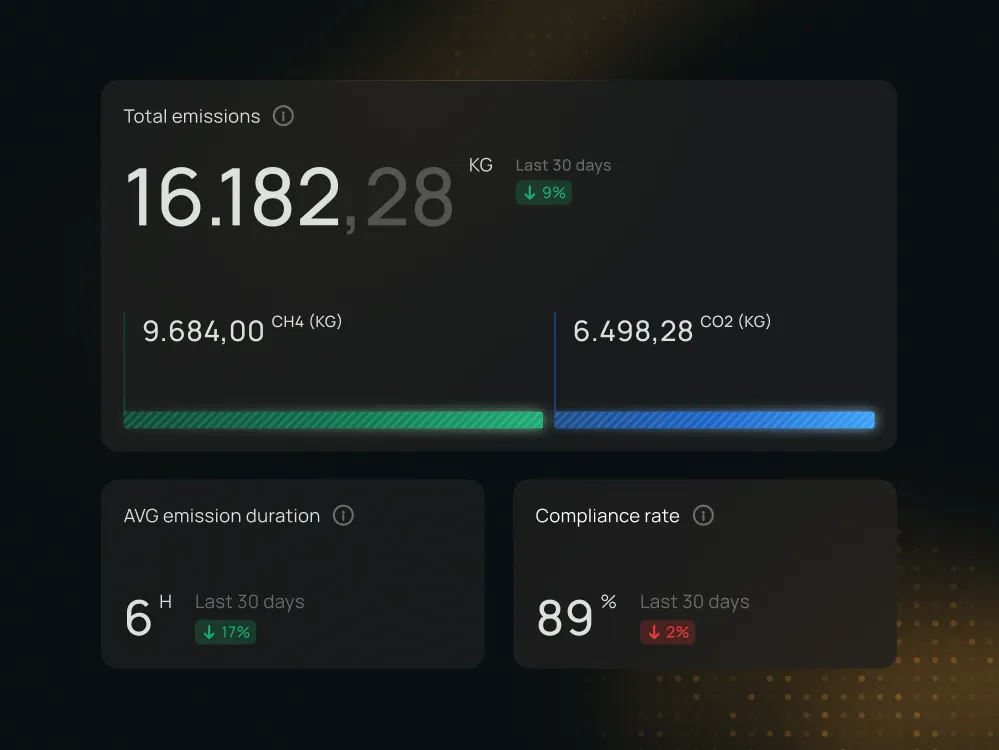This screenshot has width=999, height=750.
Task: Select Last 30 days in compliance card
Action: [x=694, y=602]
